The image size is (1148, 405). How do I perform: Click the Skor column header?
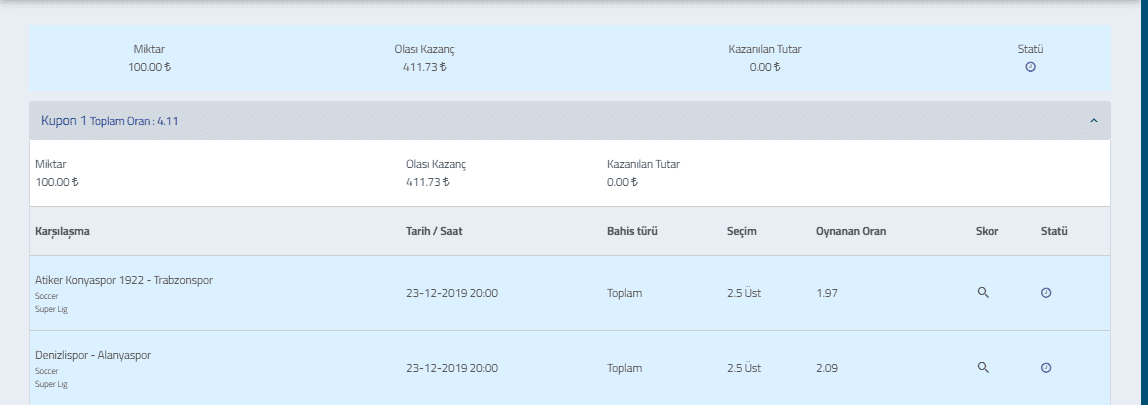[987, 231]
